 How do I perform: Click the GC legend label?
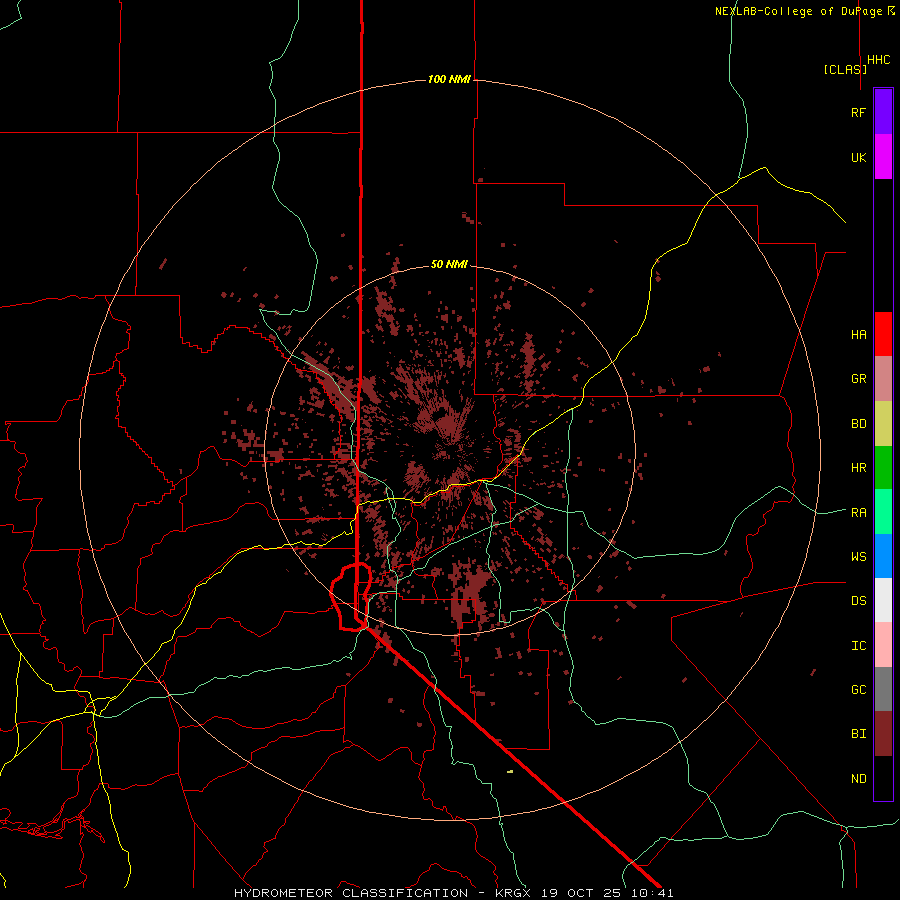pyautogui.click(x=858, y=689)
